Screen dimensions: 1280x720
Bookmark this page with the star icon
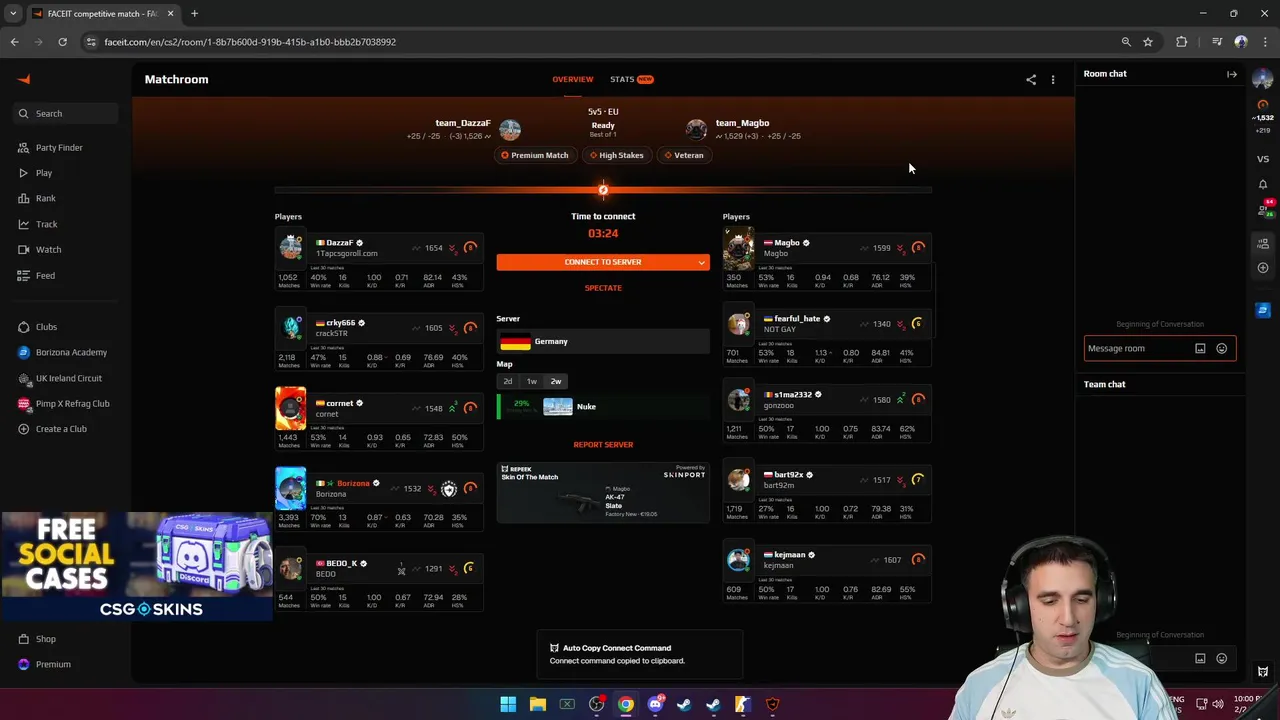click(x=1148, y=42)
